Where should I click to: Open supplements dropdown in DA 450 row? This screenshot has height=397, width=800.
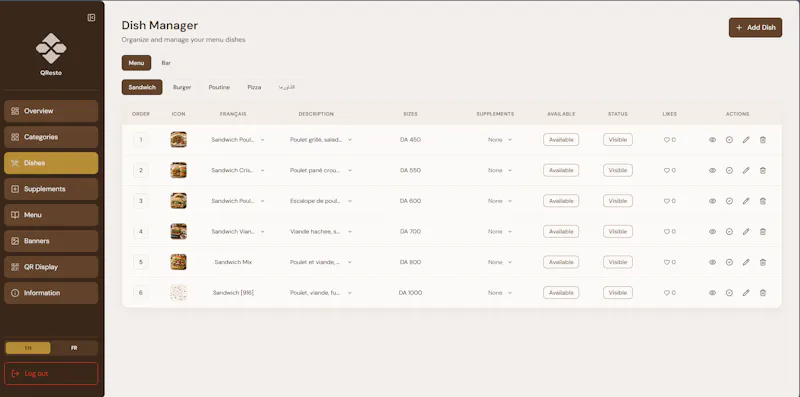(x=499, y=140)
